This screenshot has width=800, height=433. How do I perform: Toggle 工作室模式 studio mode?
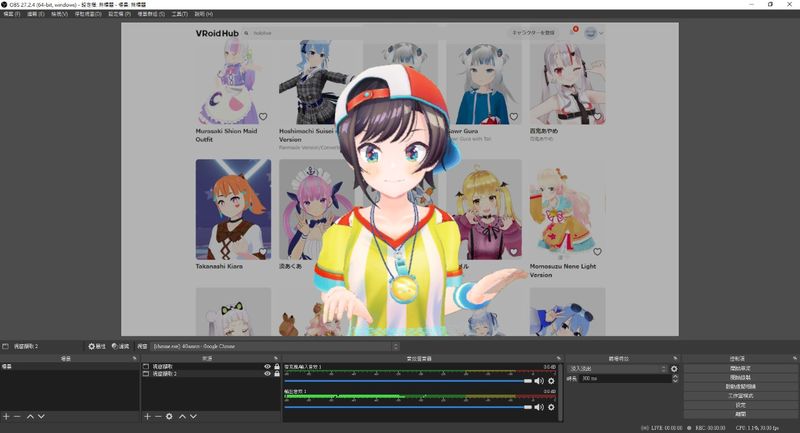740,396
